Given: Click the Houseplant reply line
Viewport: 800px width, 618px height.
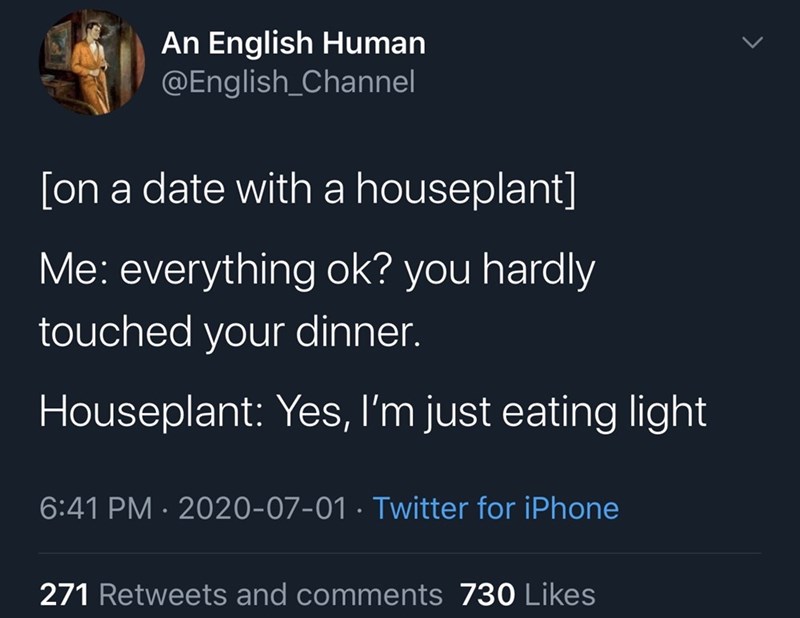Looking at the screenshot, I should tap(373, 411).
